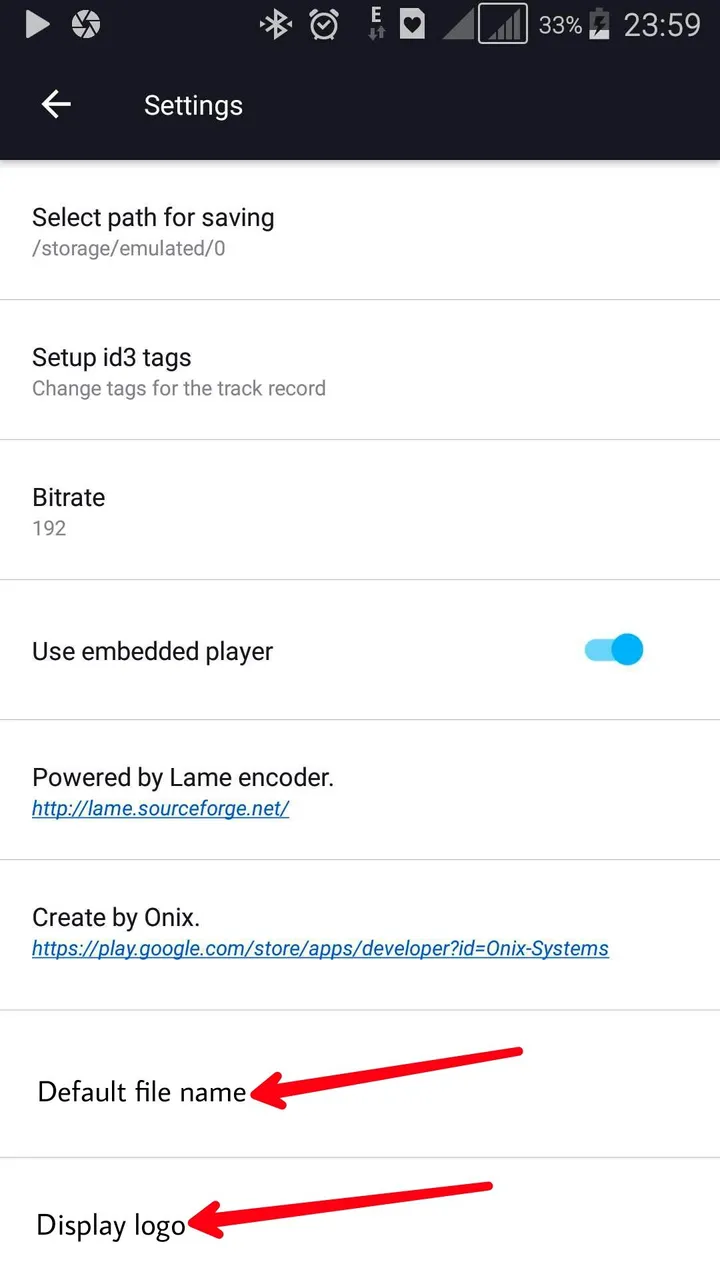Image resolution: width=720 pixels, height=1280 pixels.
Task: Toggle the Use embedded player switch
Action: coord(614,650)
